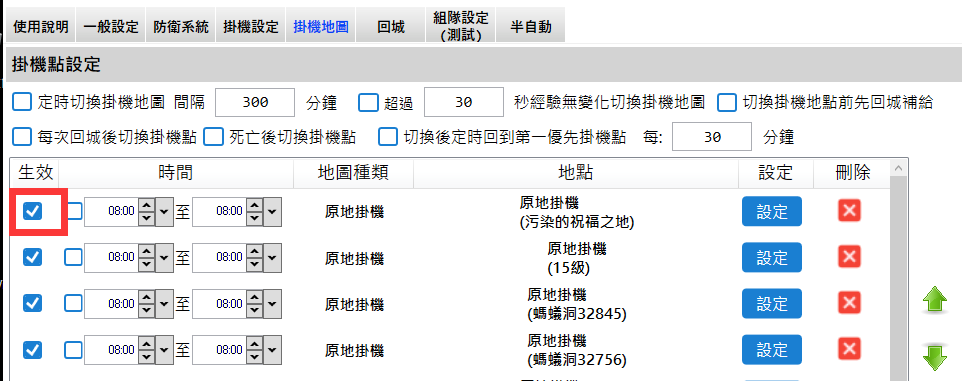962x381 pixels.
Task: Open the 使用說明 tab
Action: 40,26
